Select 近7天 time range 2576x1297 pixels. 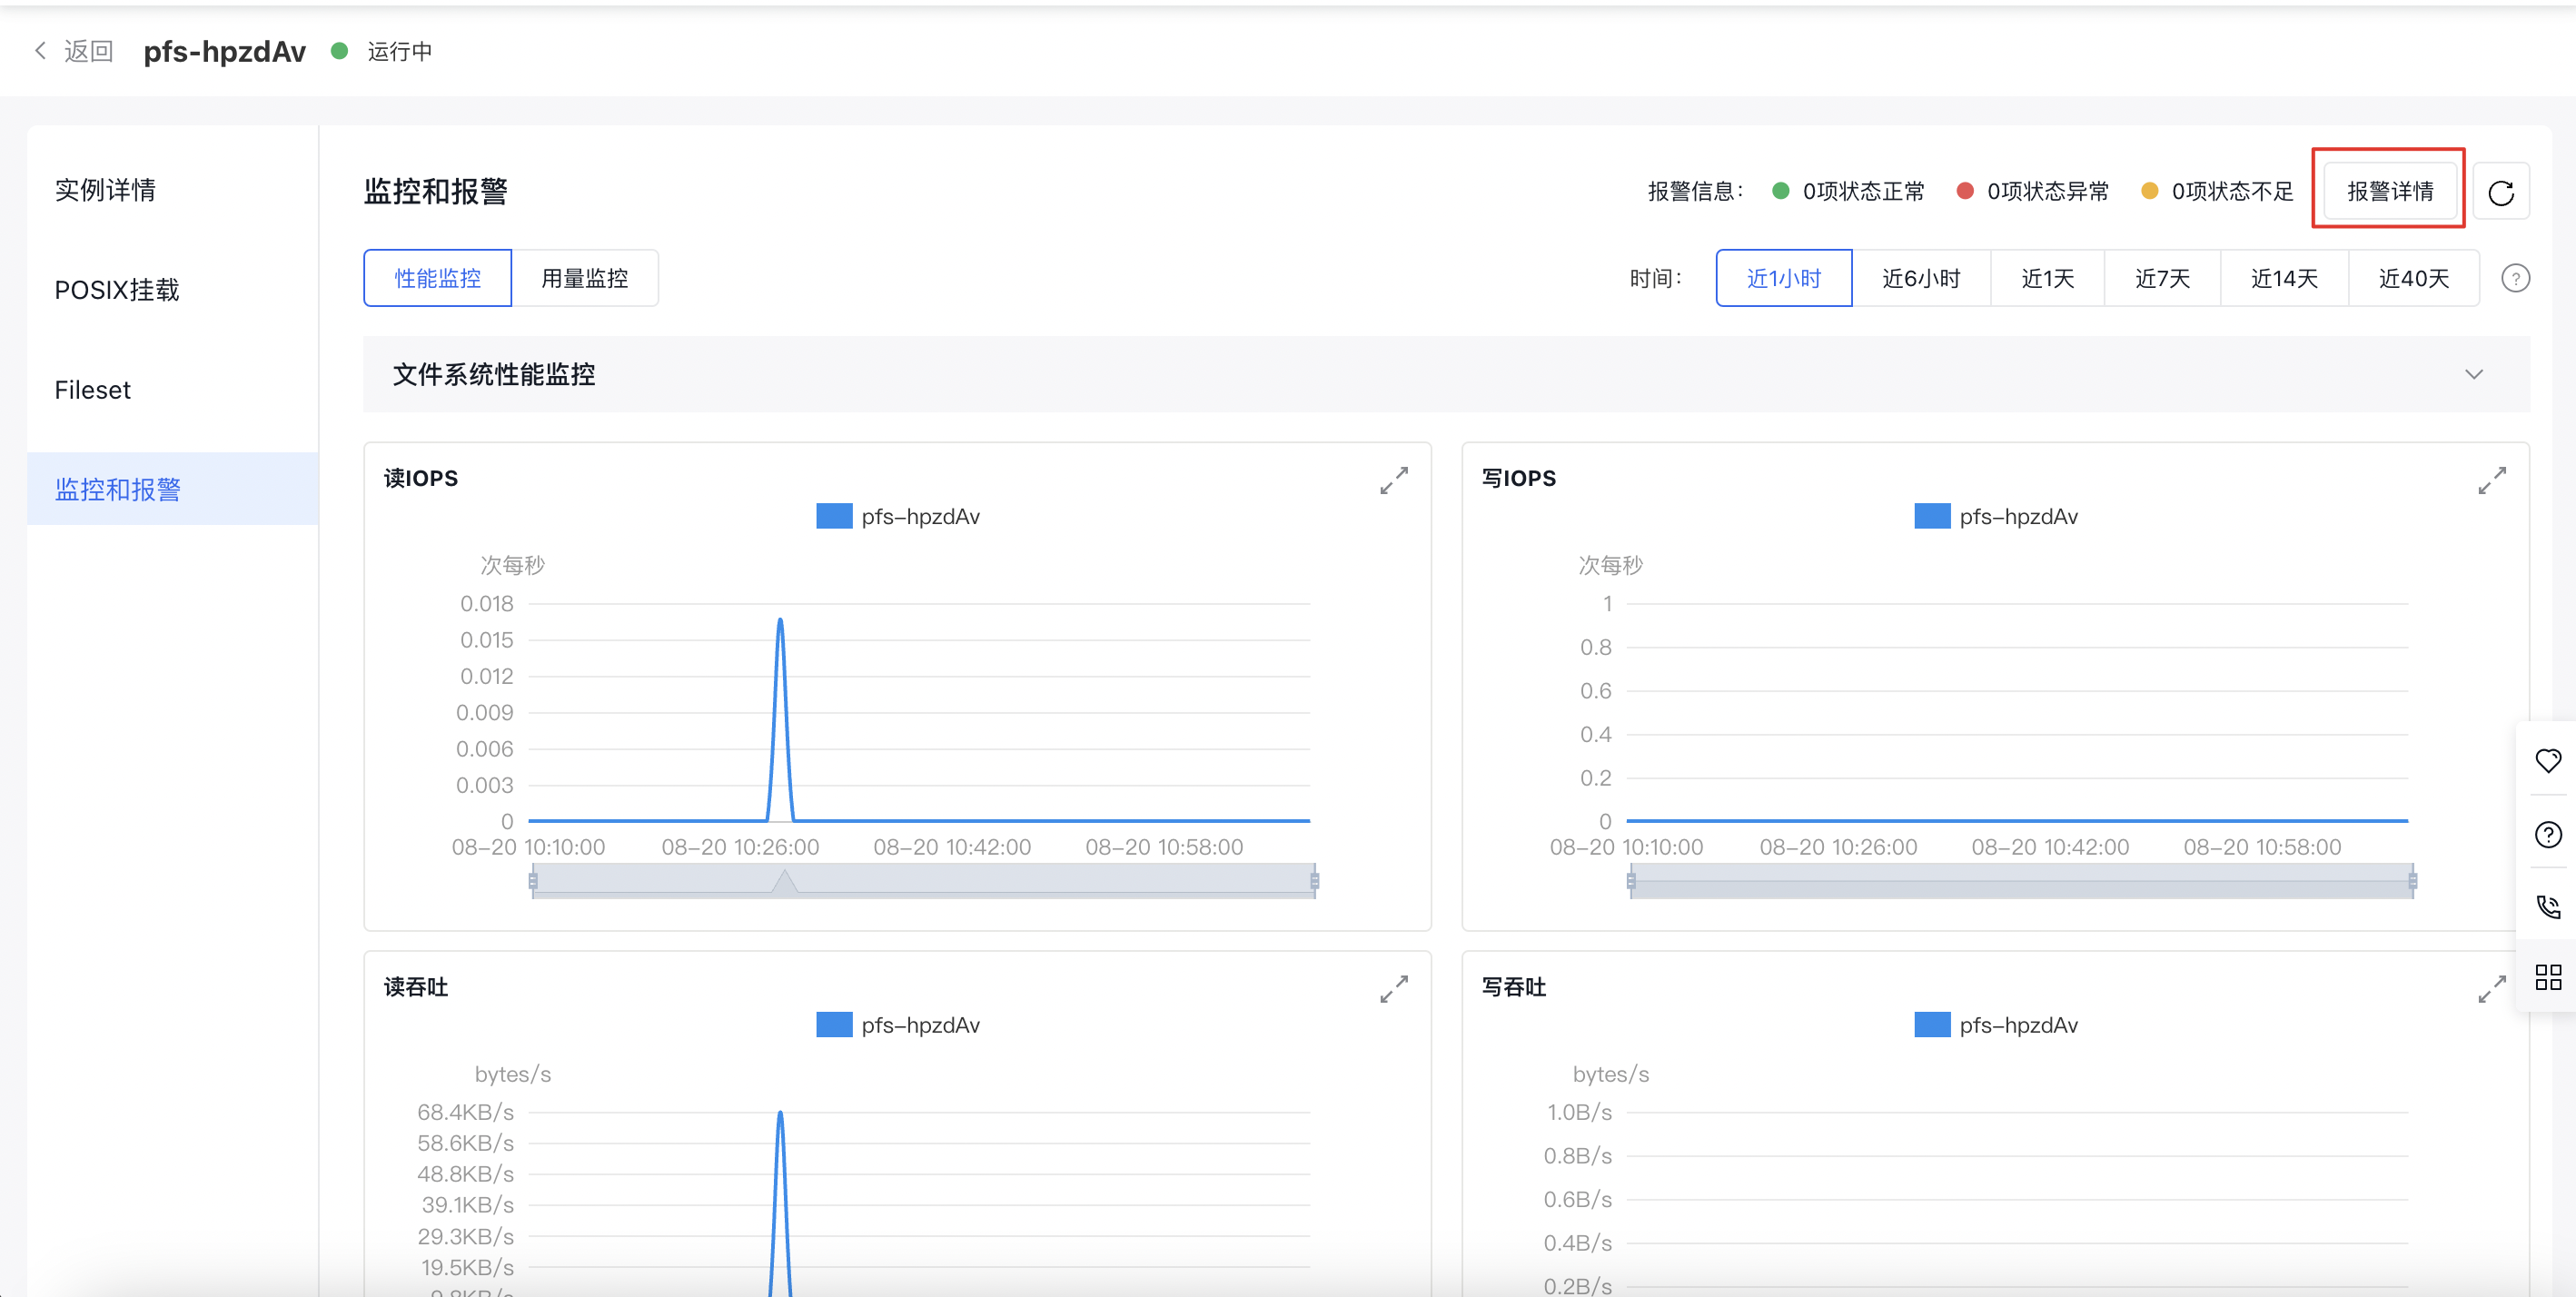(2162, 278)
